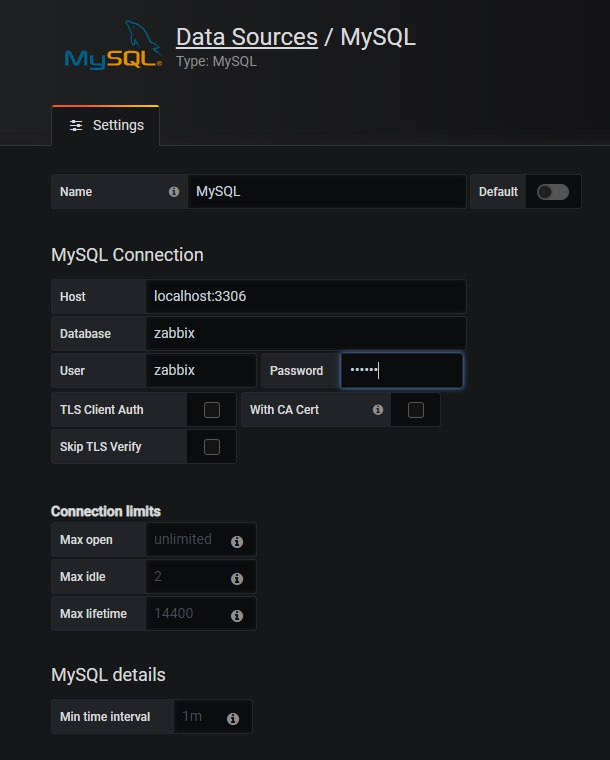The image size is (610, 760).
Task: Click the sliders icon on the Settings tab
Action: tap(76, 126)
